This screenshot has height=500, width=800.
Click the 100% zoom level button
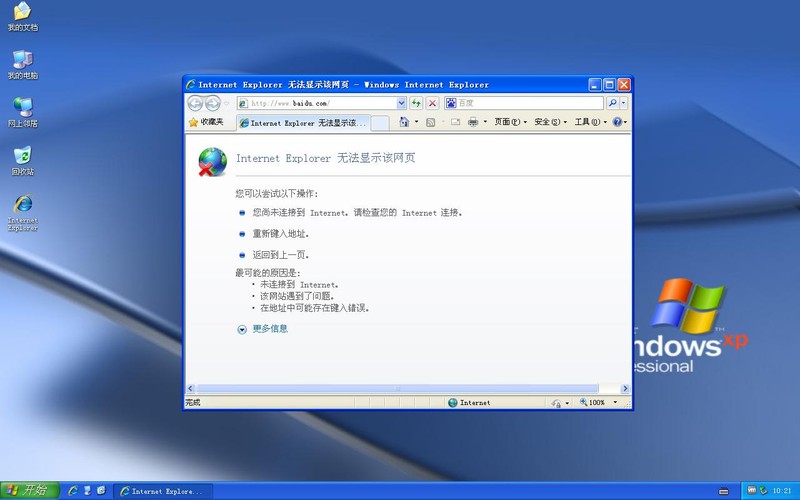pyautogui.click(x=592, y=403)
